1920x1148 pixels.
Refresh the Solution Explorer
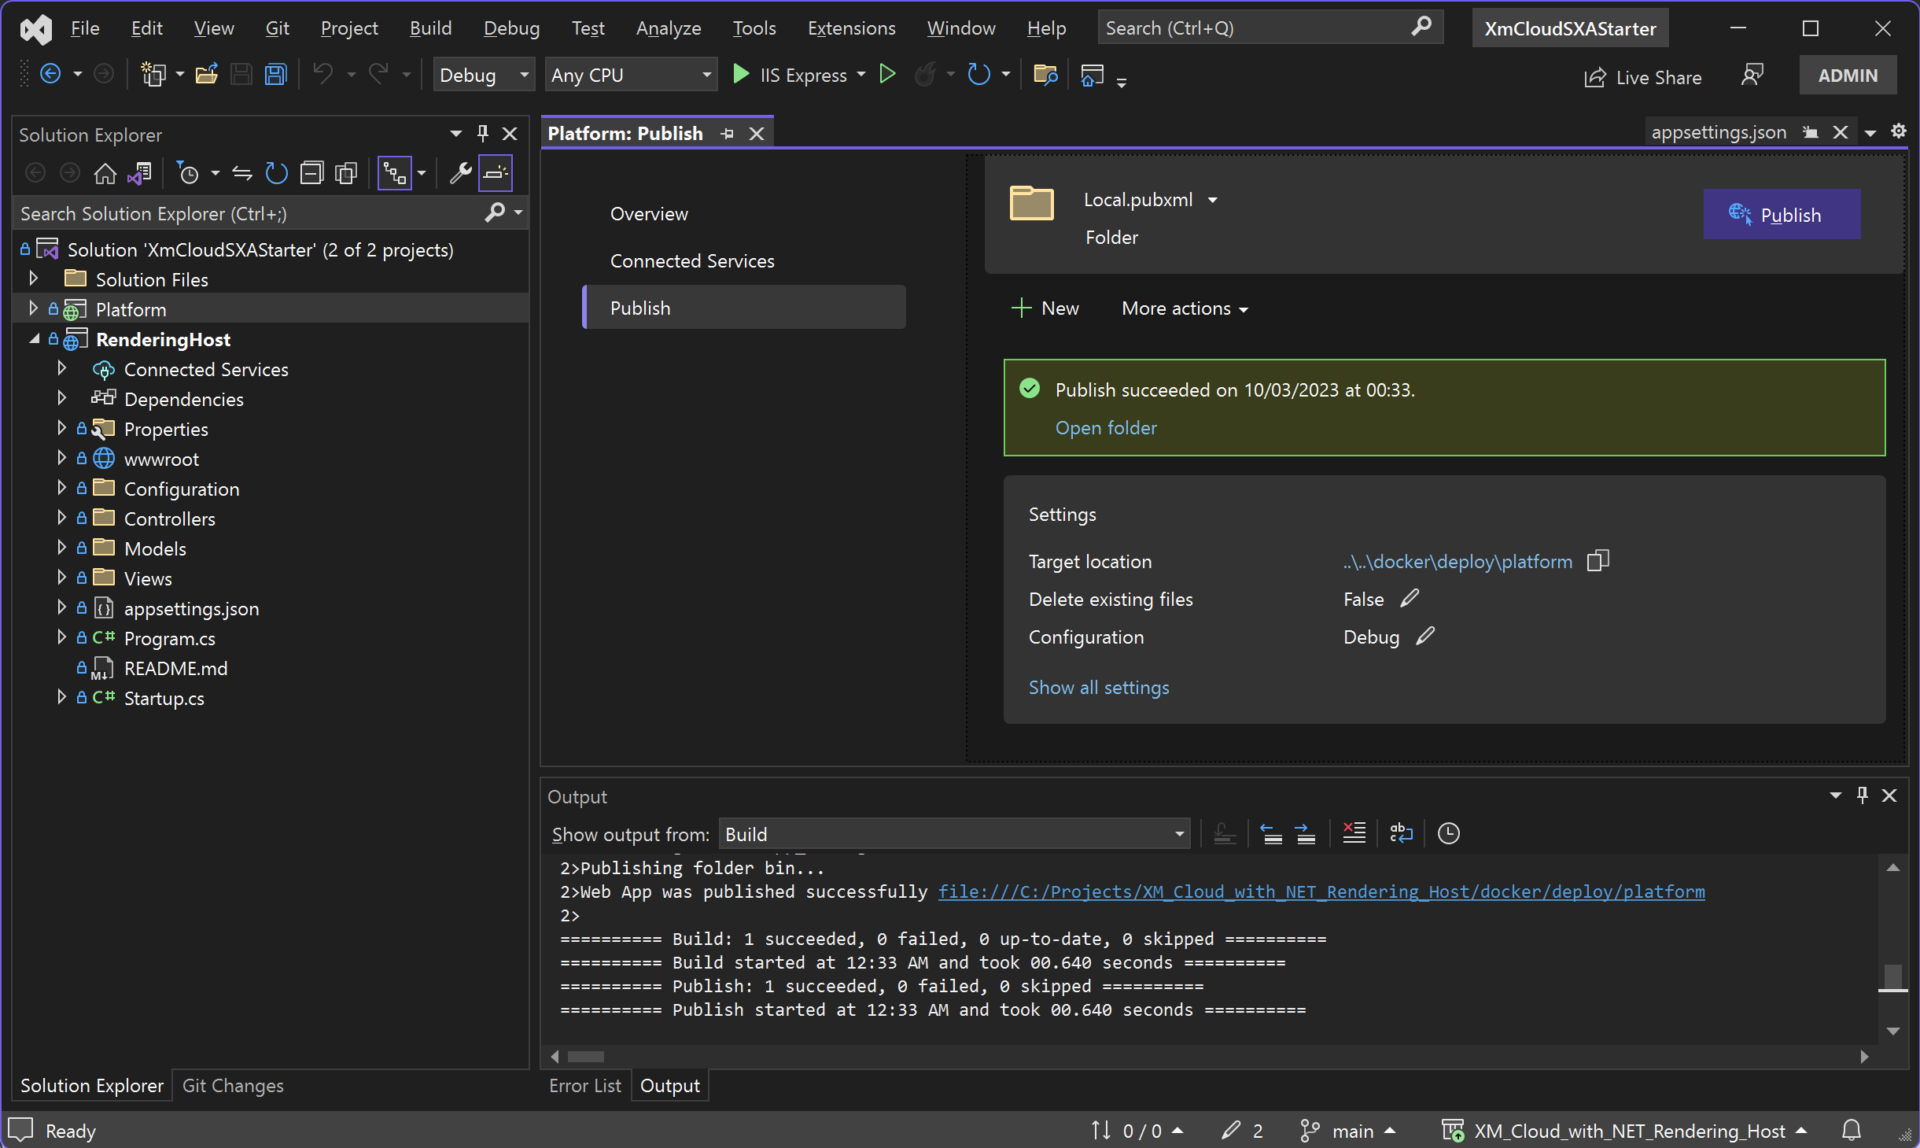[276, 173]
